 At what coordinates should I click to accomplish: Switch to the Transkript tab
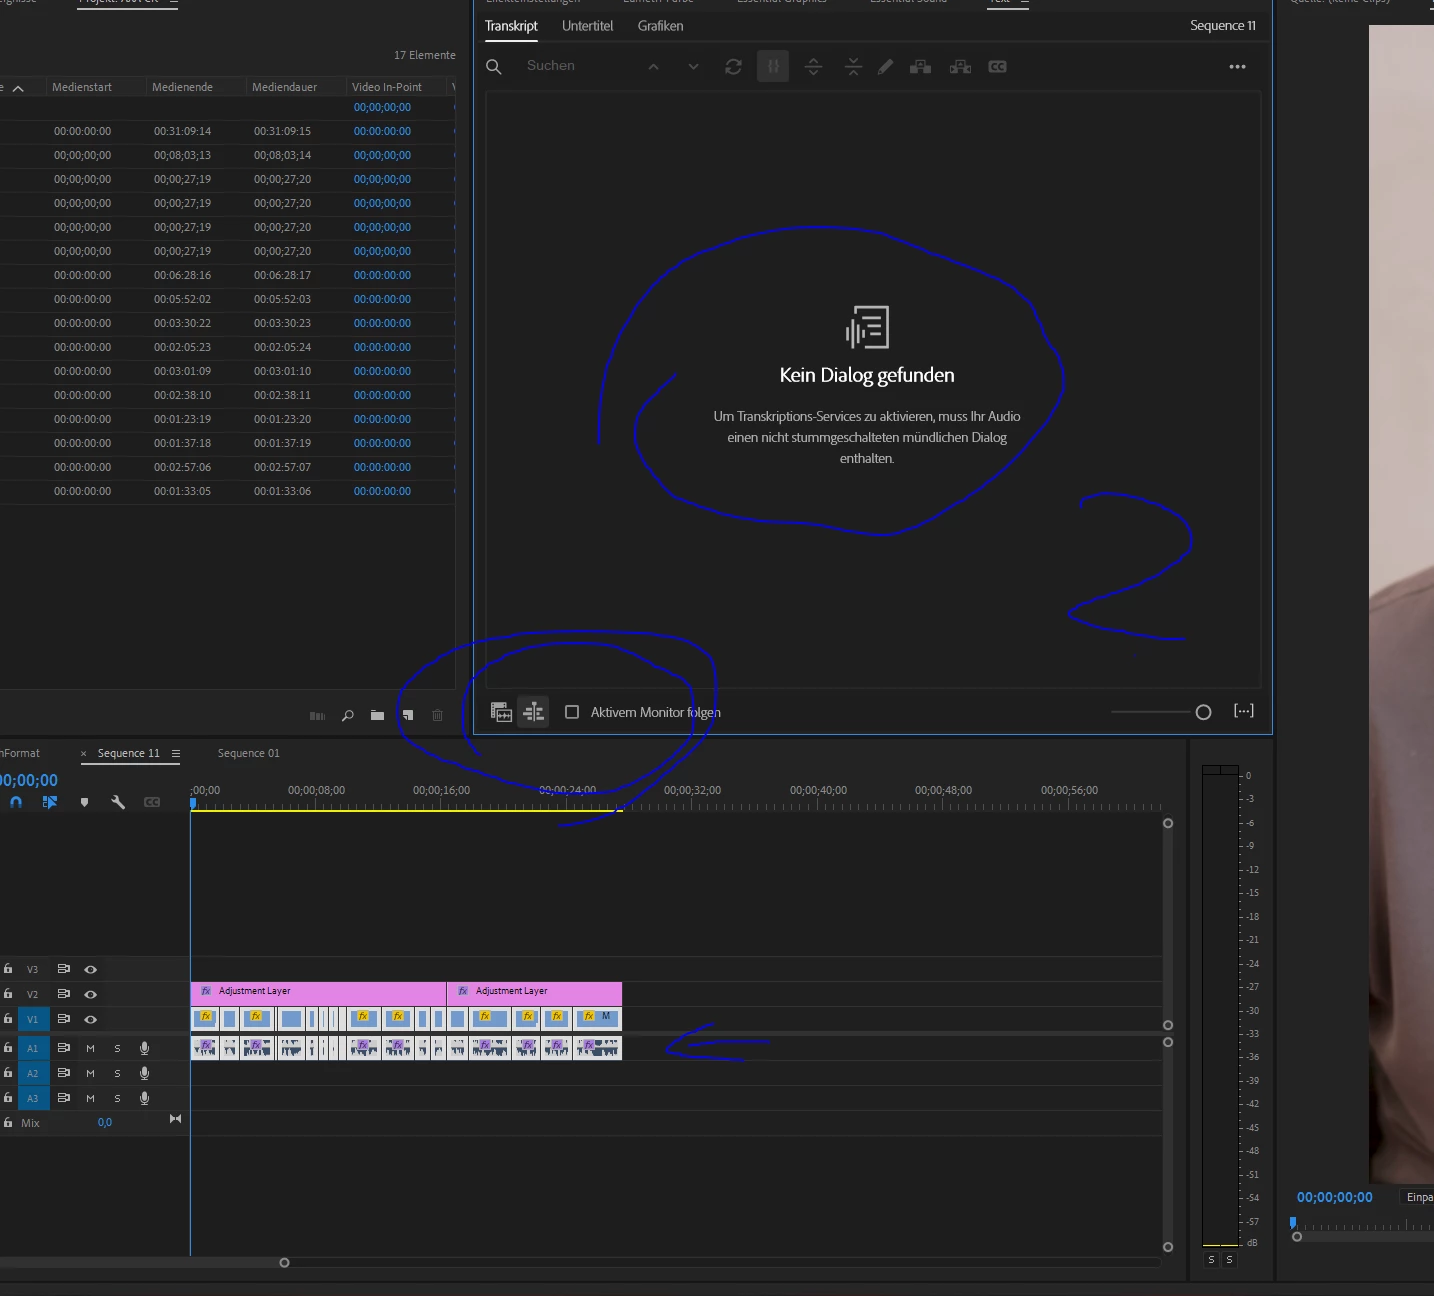(x=511, y=26)
